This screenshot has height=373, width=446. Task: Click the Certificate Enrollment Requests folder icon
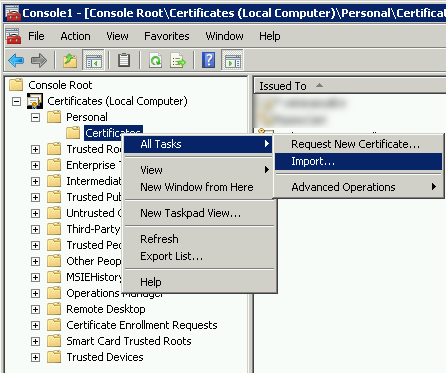tap(54, 325)
